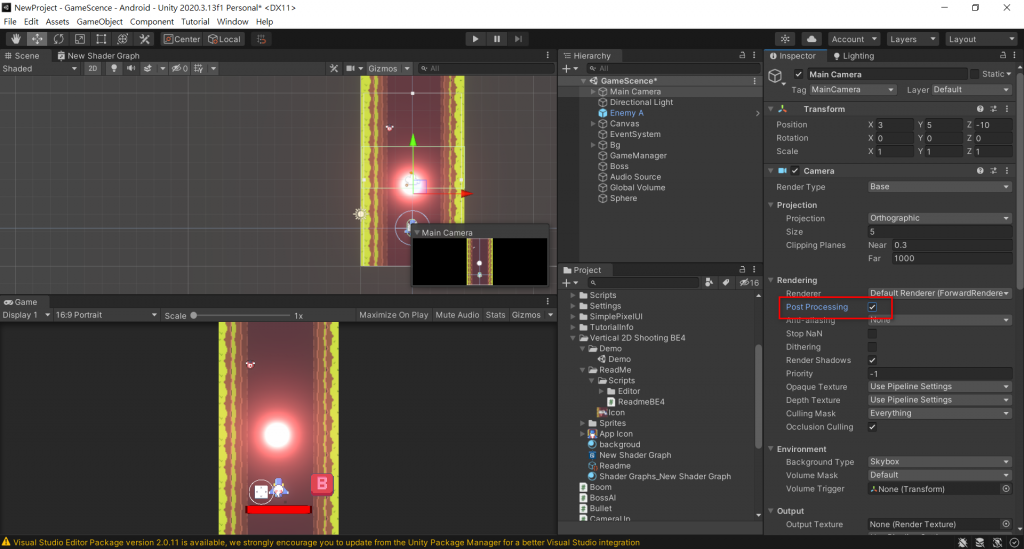
Task: Open Background Type Skybox dropdown
Action: click(939, 462)
